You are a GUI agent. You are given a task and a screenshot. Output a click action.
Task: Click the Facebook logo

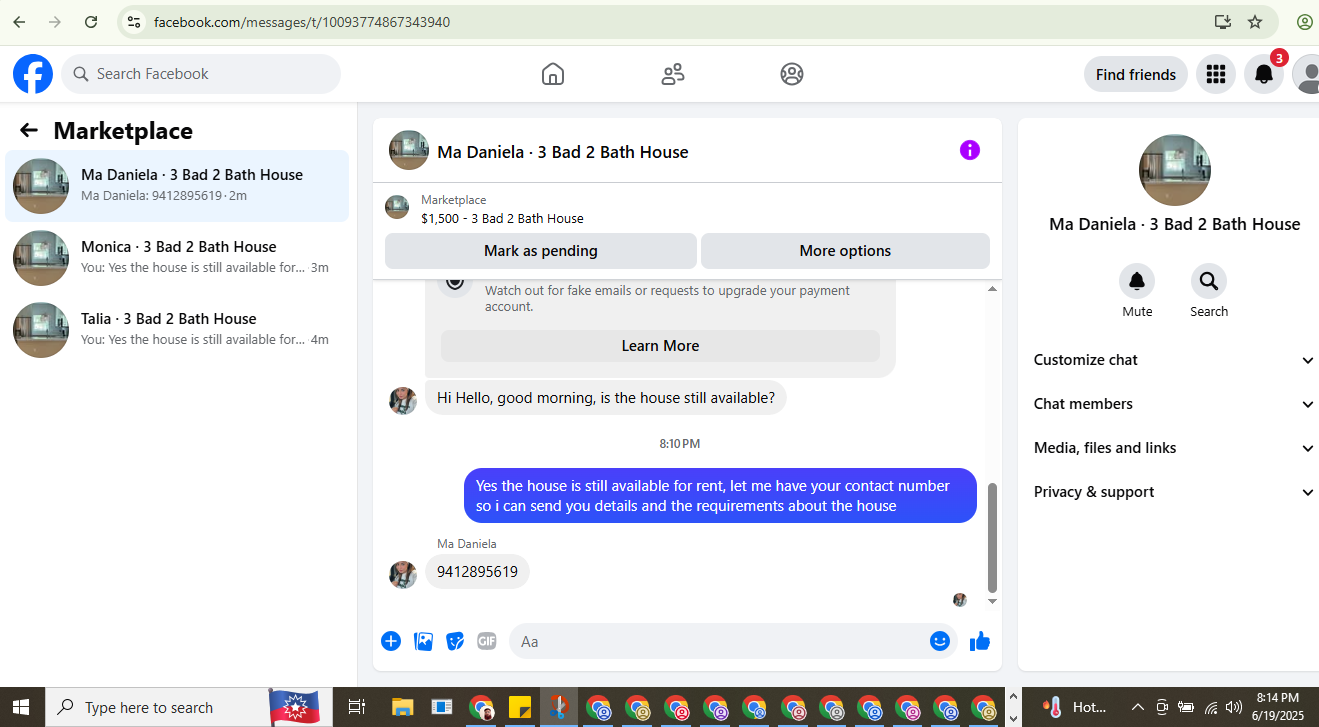coord(33,74)
